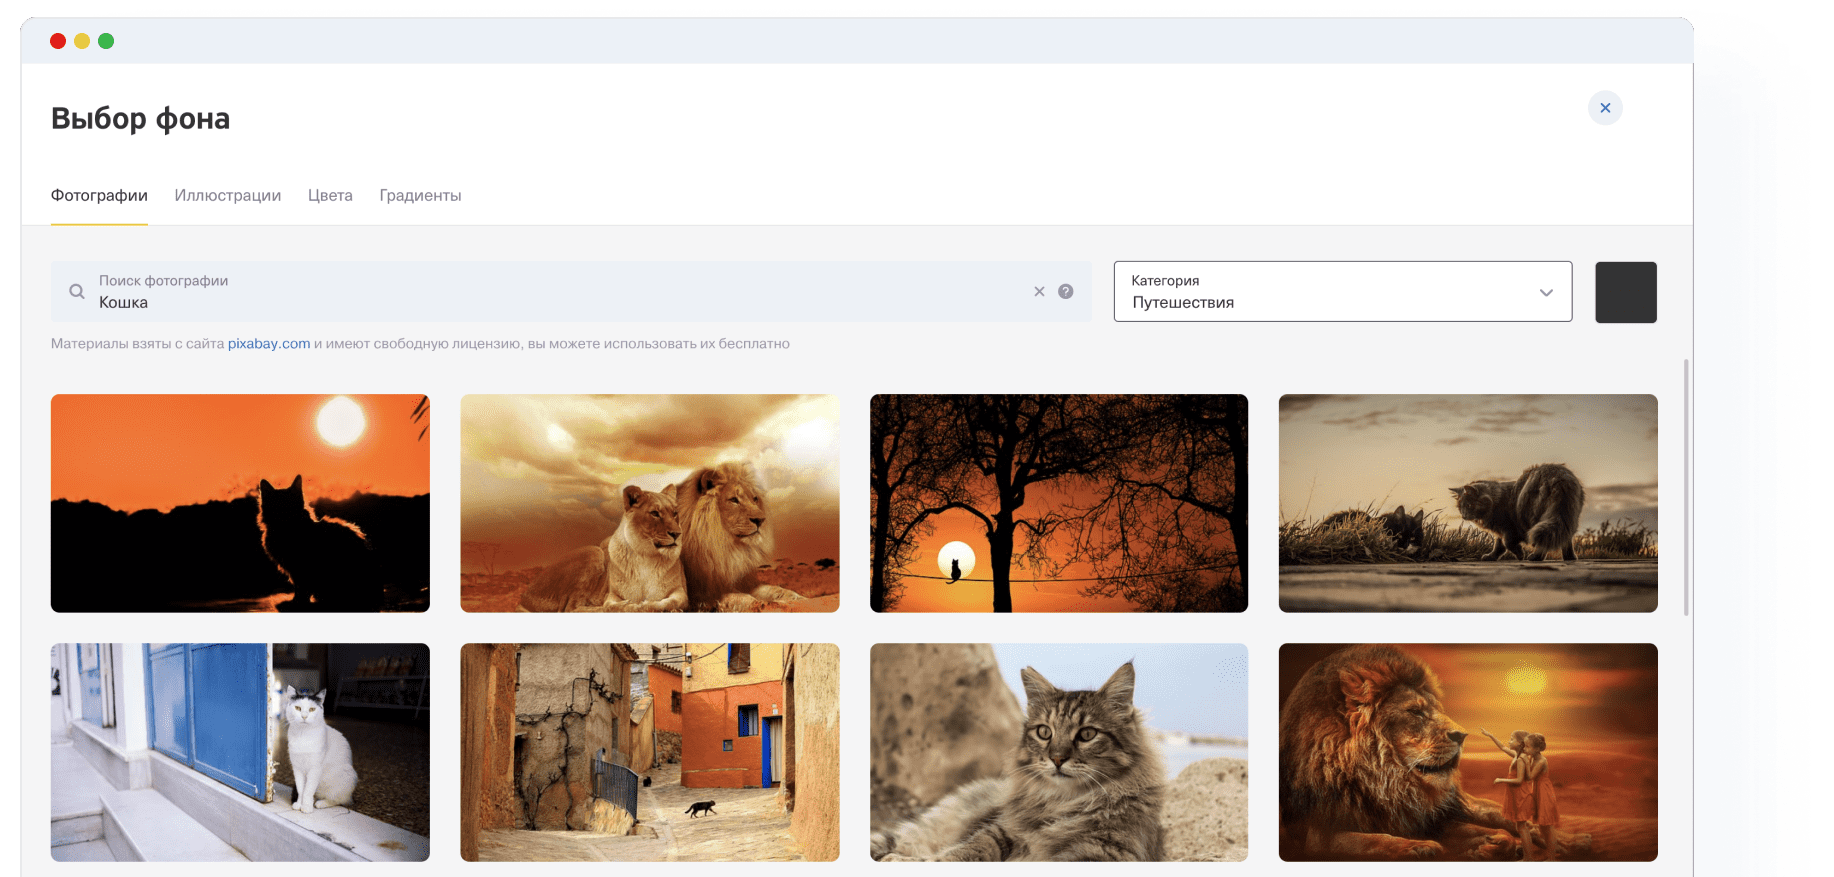Pick the tabby cat close-up photo
The image size is (1834, 877).
tap(1059, 752)
